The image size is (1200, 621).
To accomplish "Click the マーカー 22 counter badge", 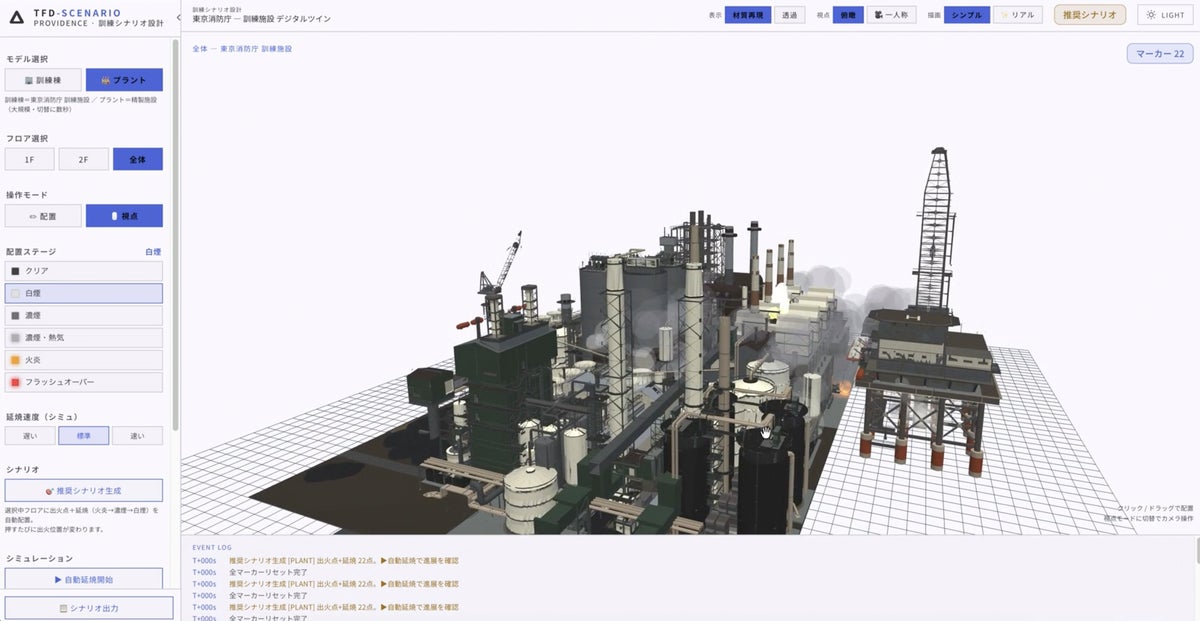I will point(1160,54).
